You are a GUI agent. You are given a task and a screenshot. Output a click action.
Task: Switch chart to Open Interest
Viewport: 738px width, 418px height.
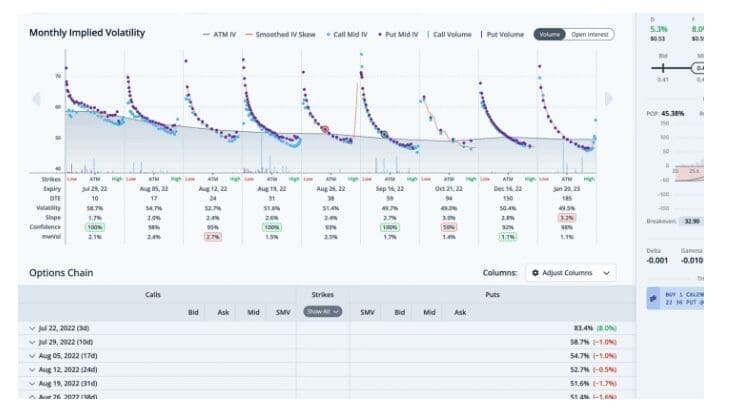(590, 34)
